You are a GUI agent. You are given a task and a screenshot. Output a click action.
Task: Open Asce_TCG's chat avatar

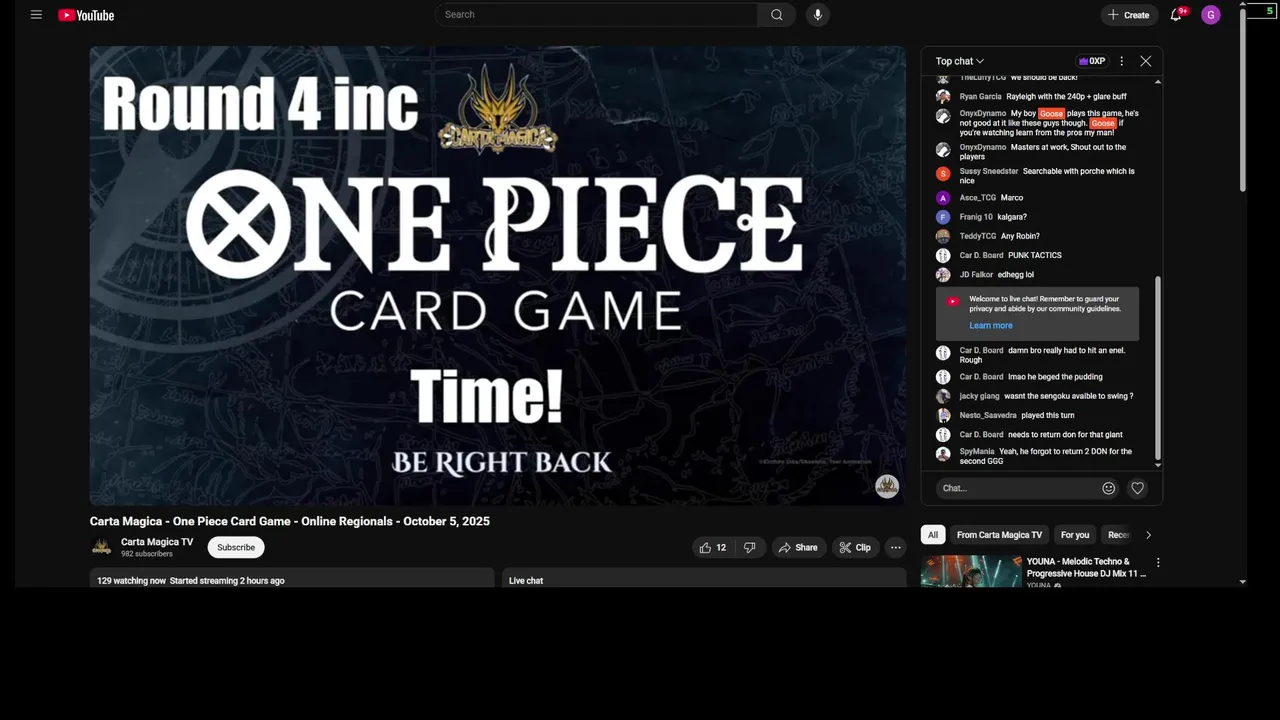tap(943, 198)
